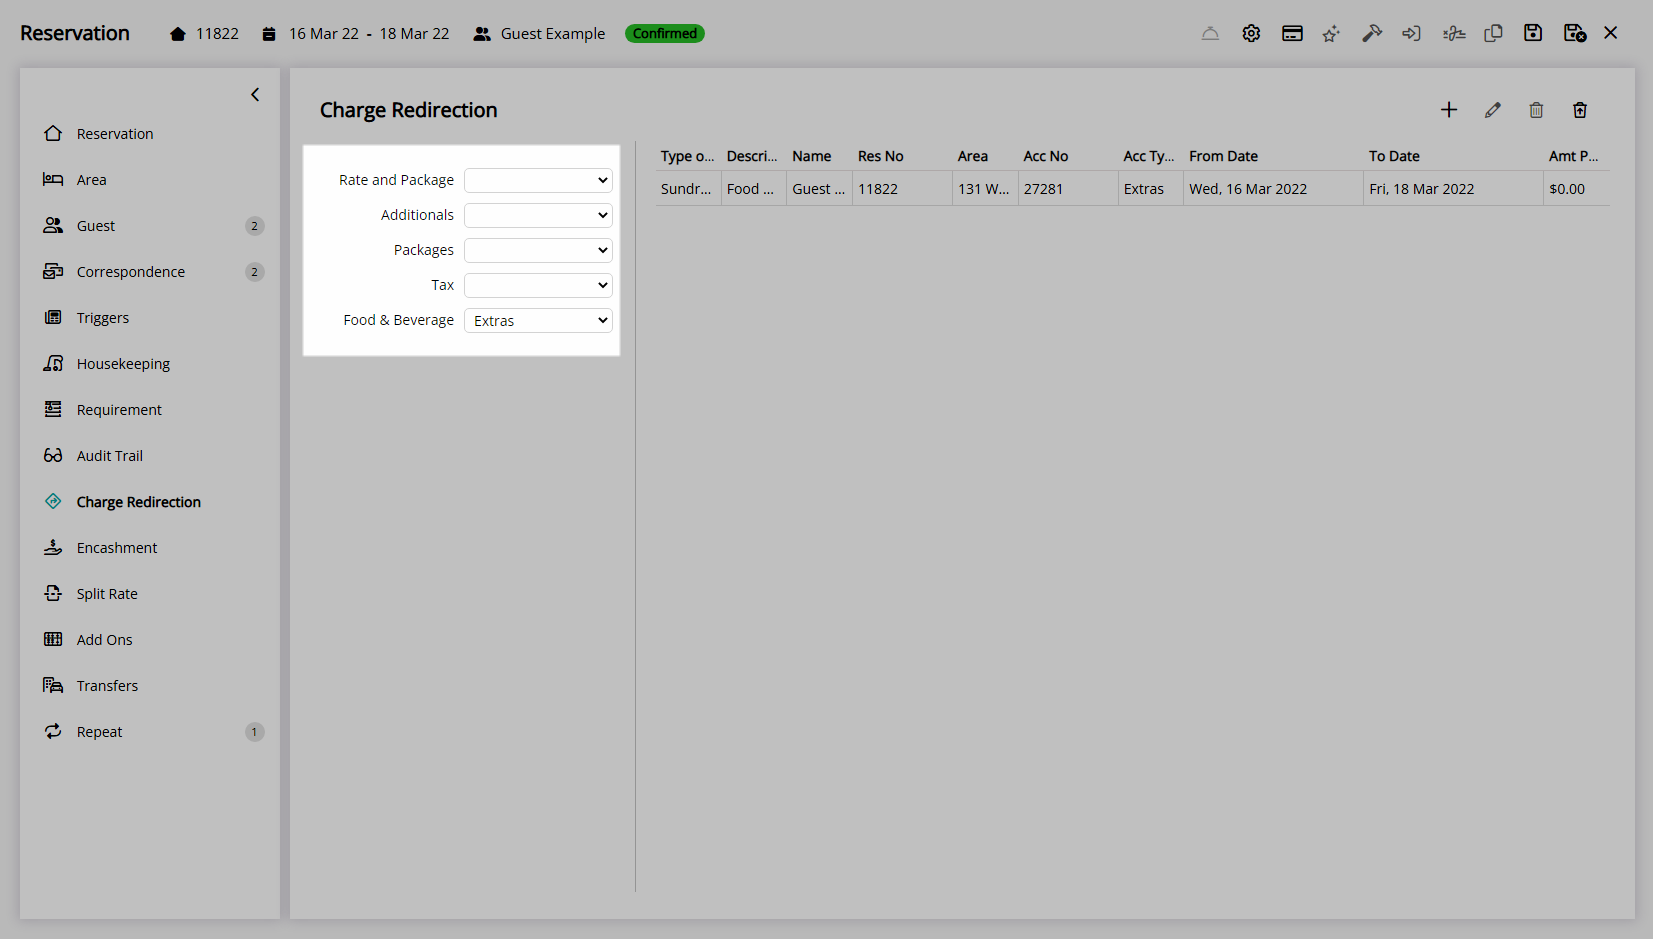Sort by the Res No column header
This screenshot has height=939, width=1653.
click(x=880, y=156)
